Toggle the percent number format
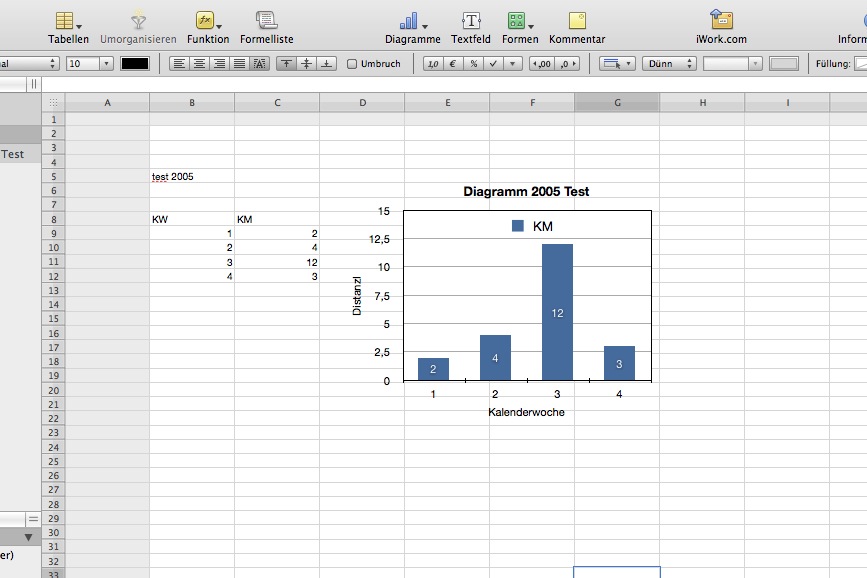The image size is (867, 578). click(473, 64)
